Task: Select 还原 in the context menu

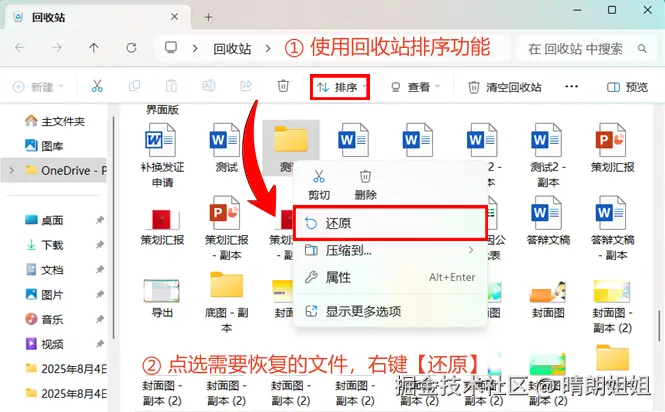Action: pos(390,223)
